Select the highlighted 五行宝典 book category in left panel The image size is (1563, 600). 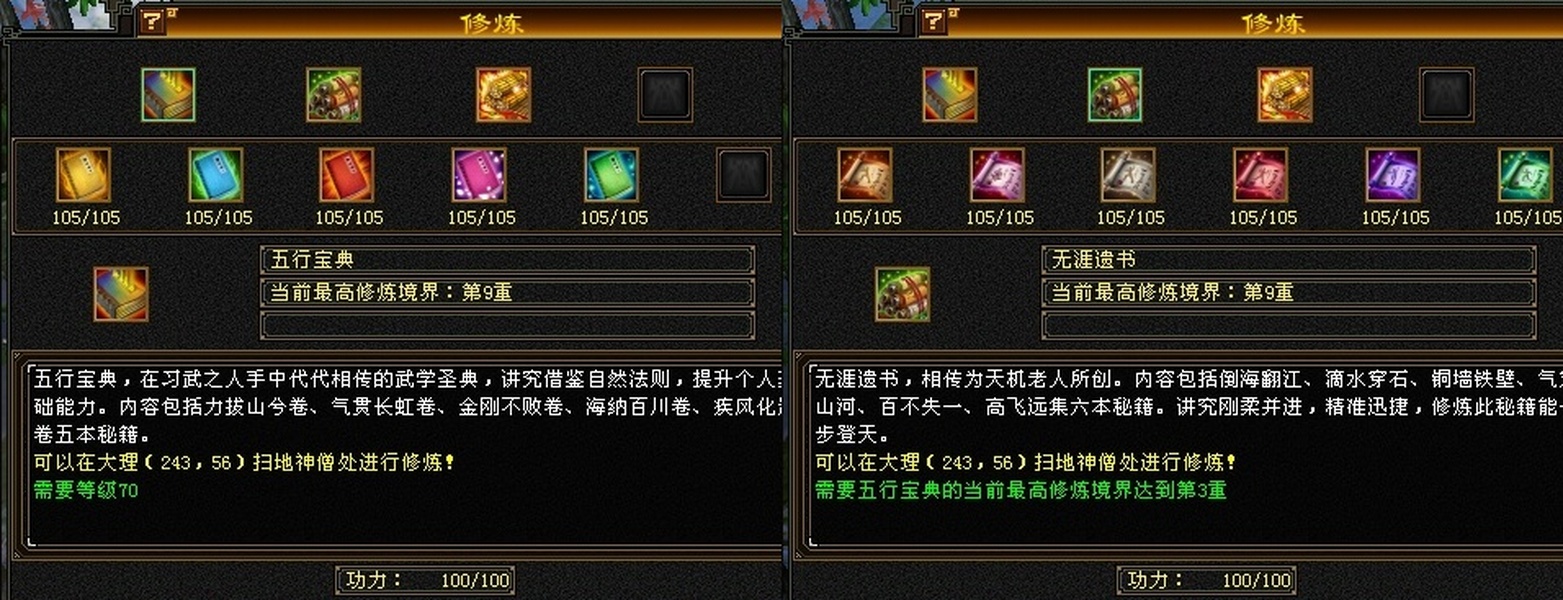pos(168,95)
